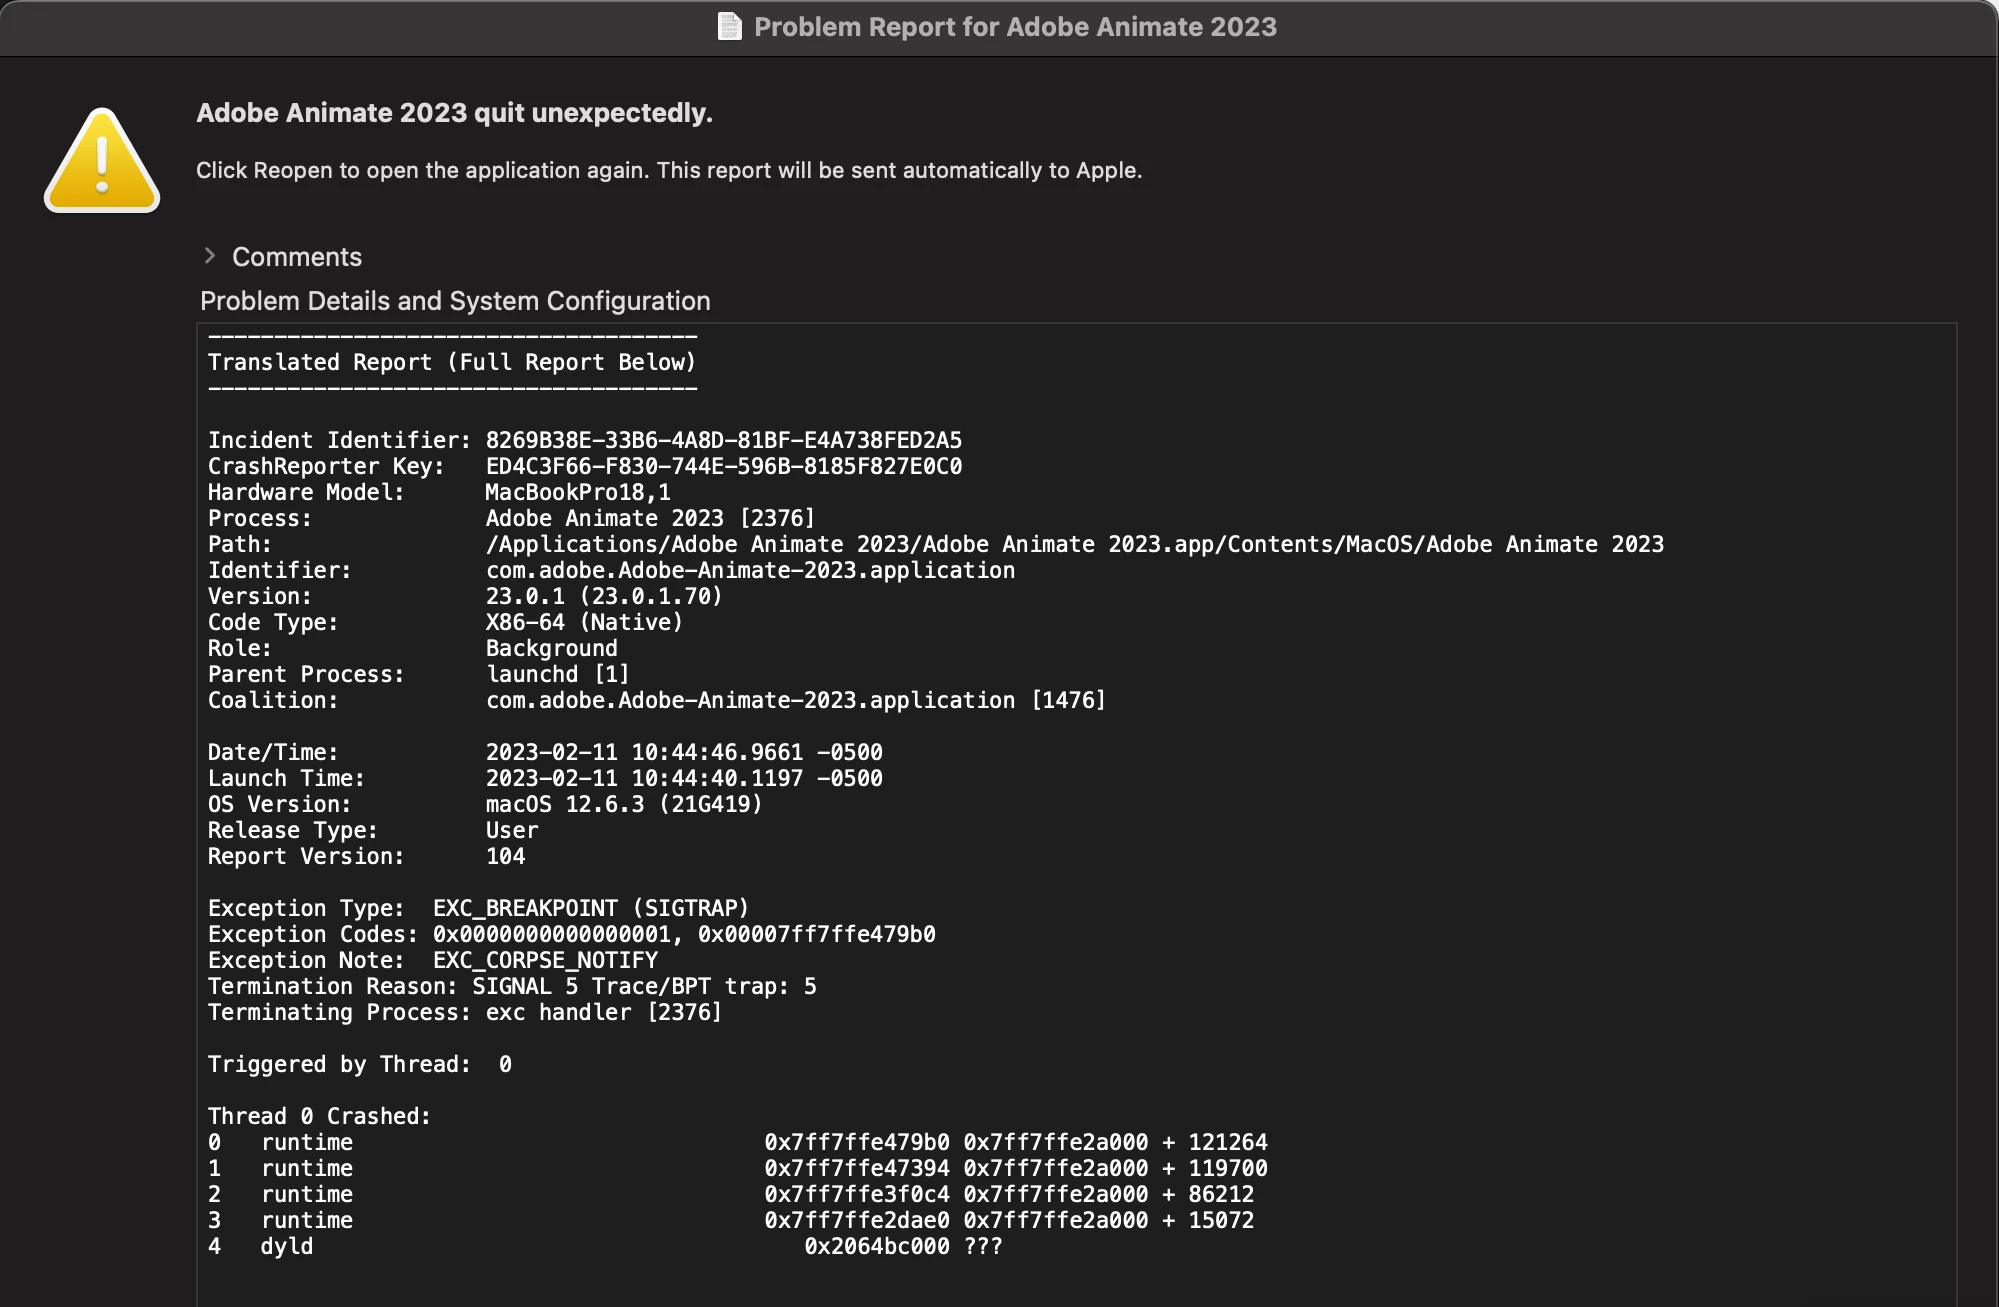Image resolution: width=1999 pixels, height=1307 pixels.
Task: Click the Comments label
Action: coord(297,257)
